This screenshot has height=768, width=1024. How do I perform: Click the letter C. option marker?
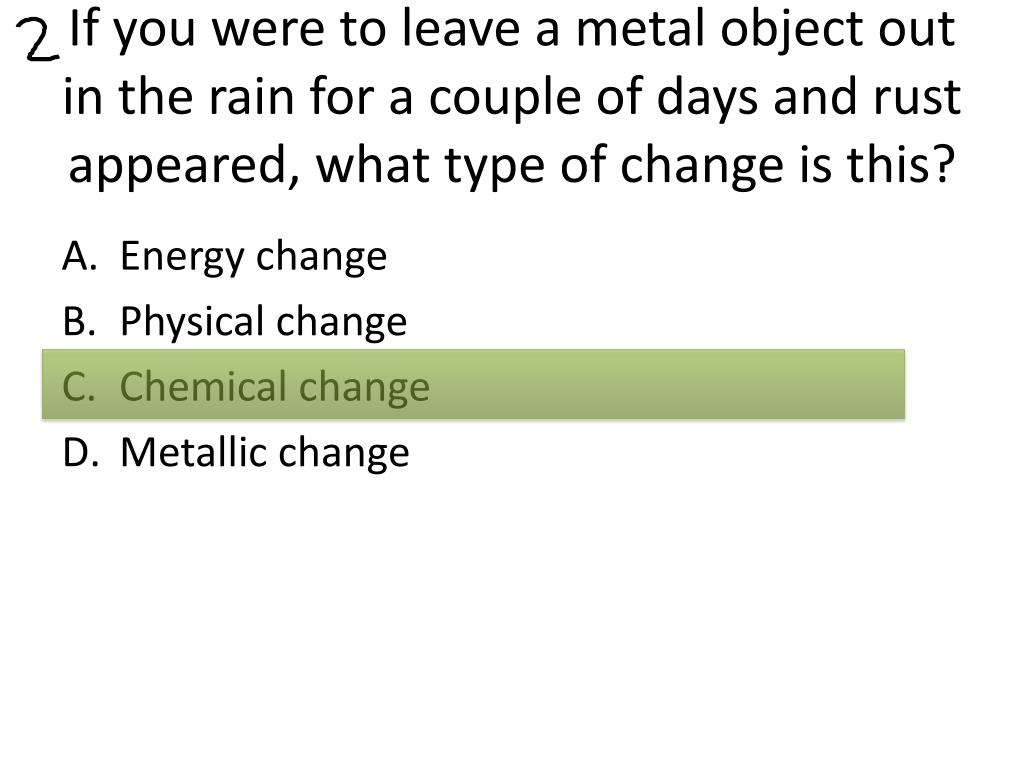(x=78, y=386)
